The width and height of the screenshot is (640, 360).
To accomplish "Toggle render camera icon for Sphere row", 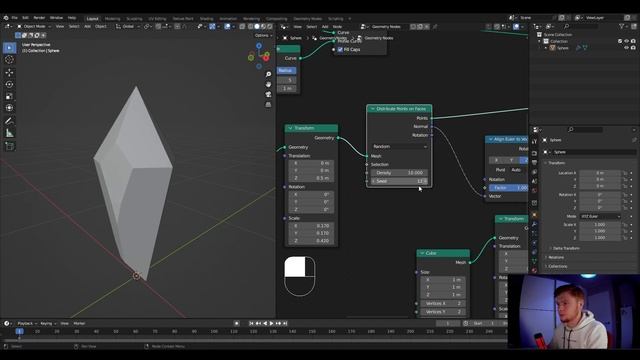I will [633, 48].
